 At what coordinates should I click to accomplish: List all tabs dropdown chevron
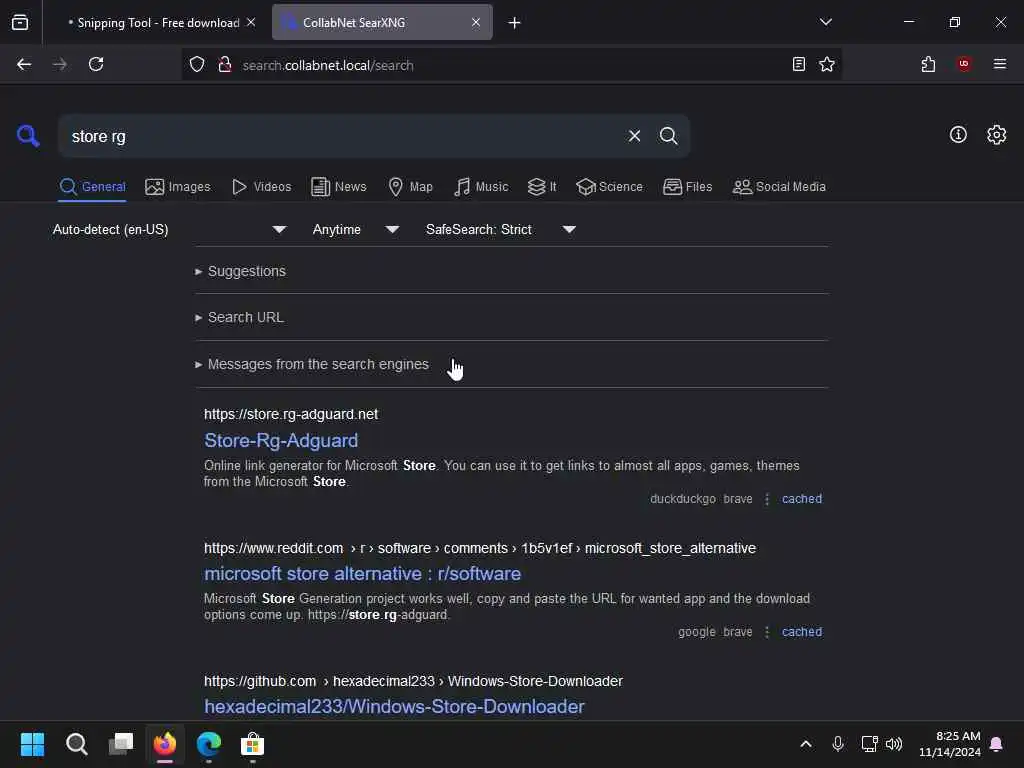pos(825,22)
